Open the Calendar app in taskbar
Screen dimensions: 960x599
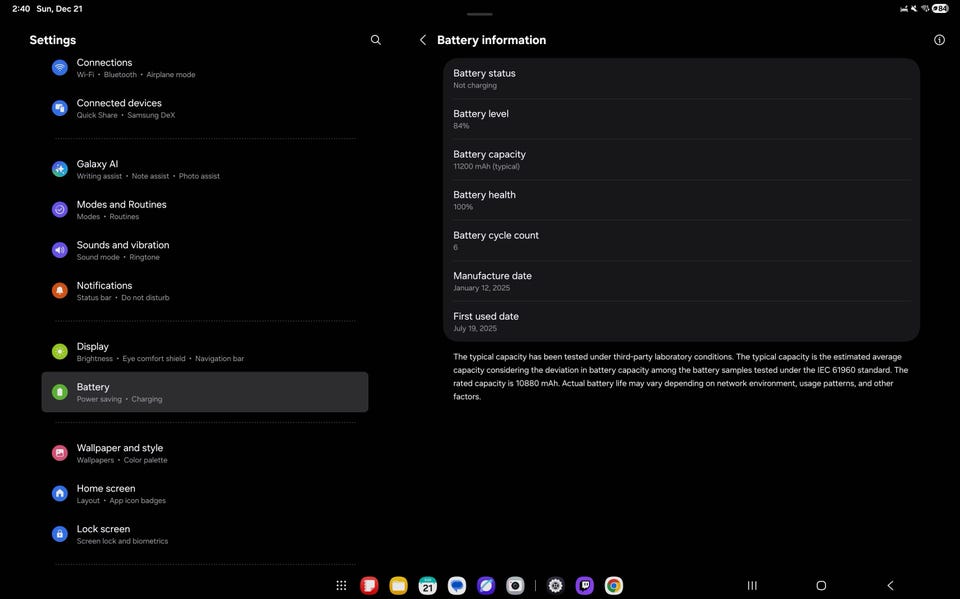point(428,586)
